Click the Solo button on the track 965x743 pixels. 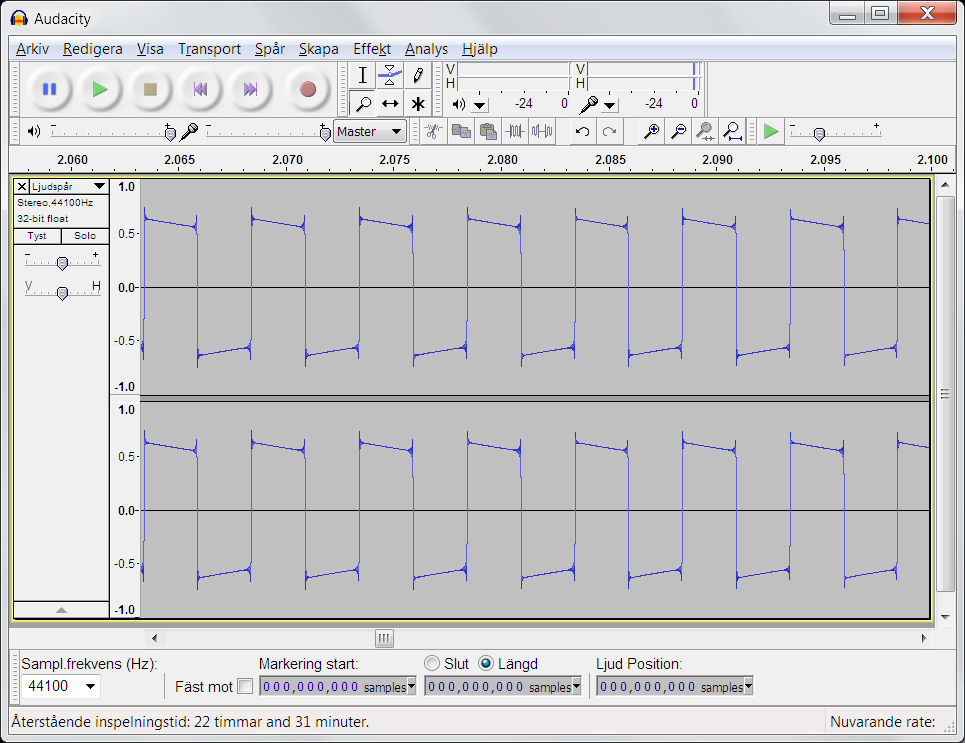[85, 236]
